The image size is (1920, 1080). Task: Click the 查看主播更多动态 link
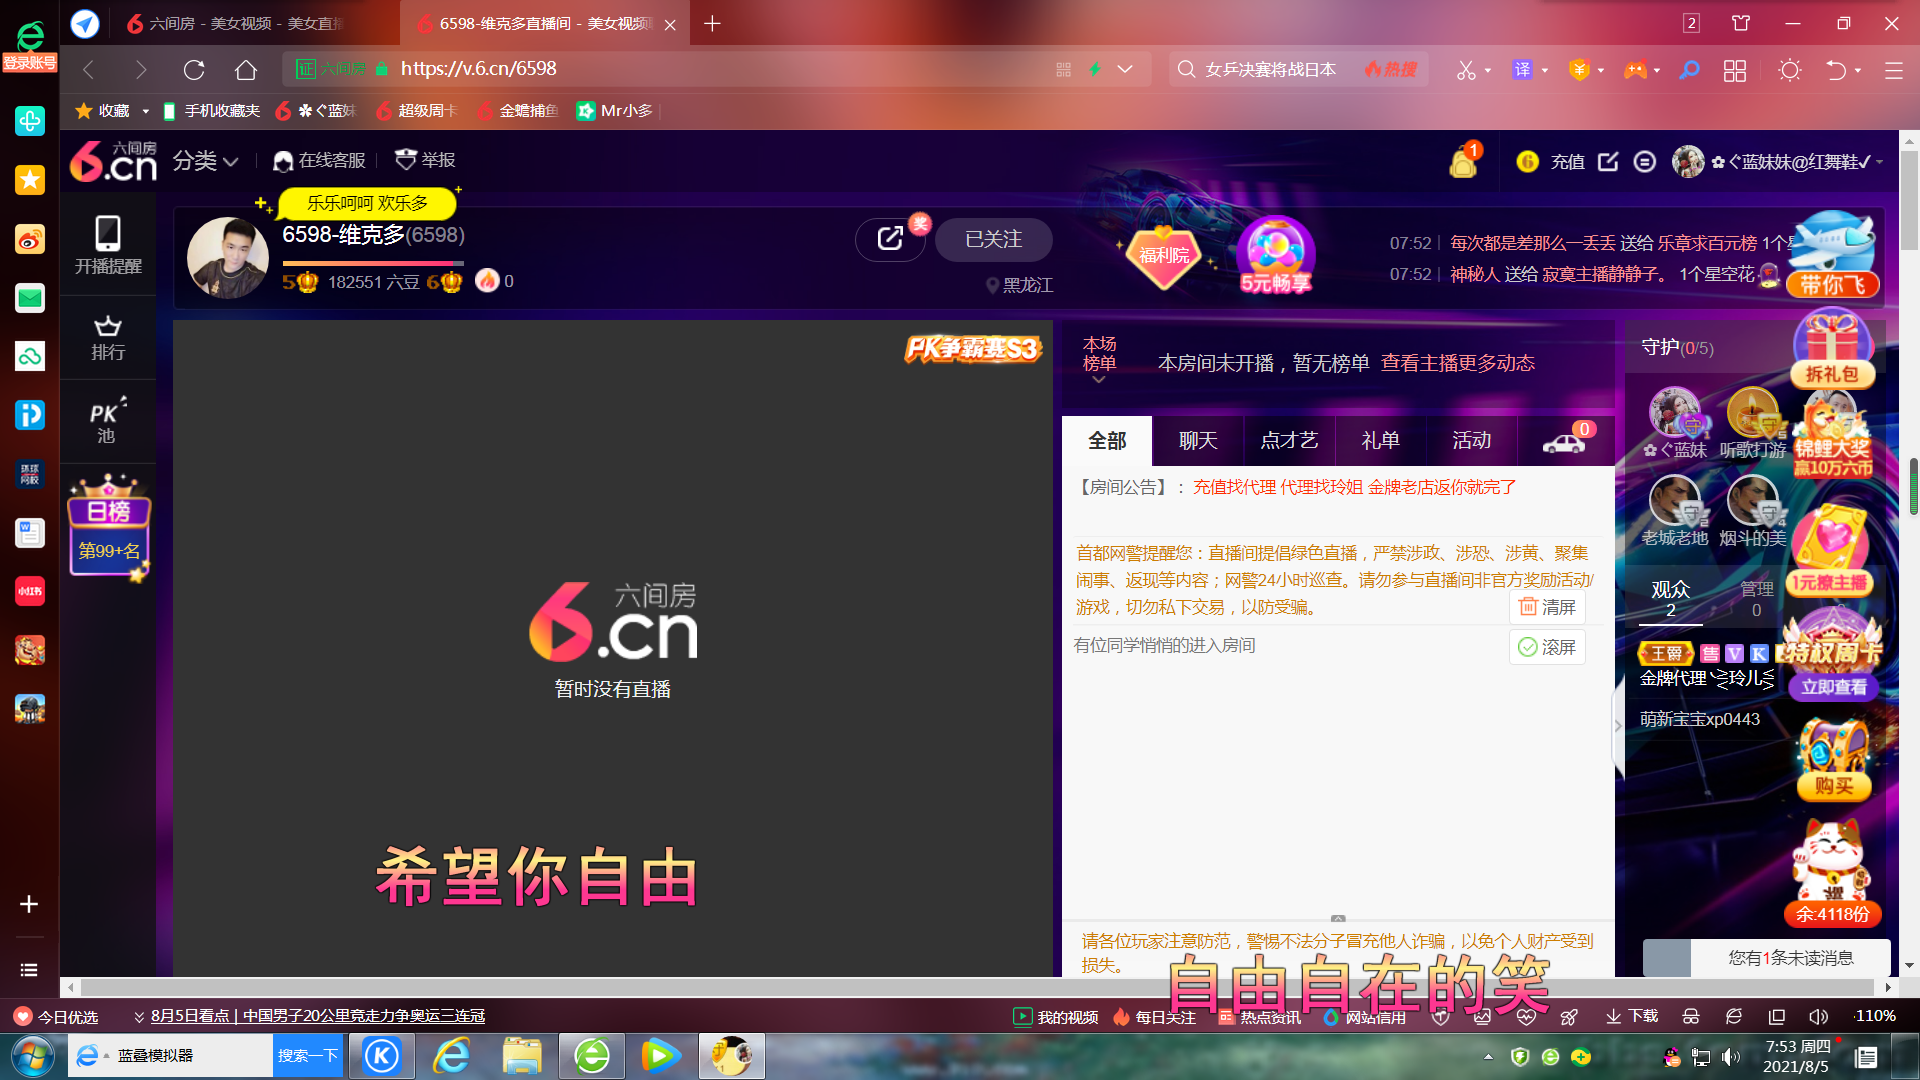1458,363
